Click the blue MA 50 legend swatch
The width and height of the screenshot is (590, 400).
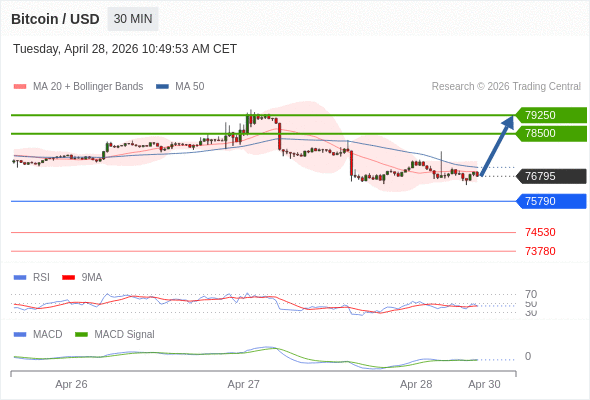click(x=162, y=87)
